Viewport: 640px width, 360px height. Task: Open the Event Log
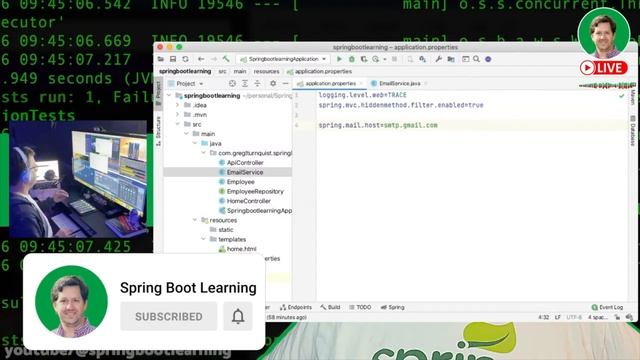click(607, 307)
